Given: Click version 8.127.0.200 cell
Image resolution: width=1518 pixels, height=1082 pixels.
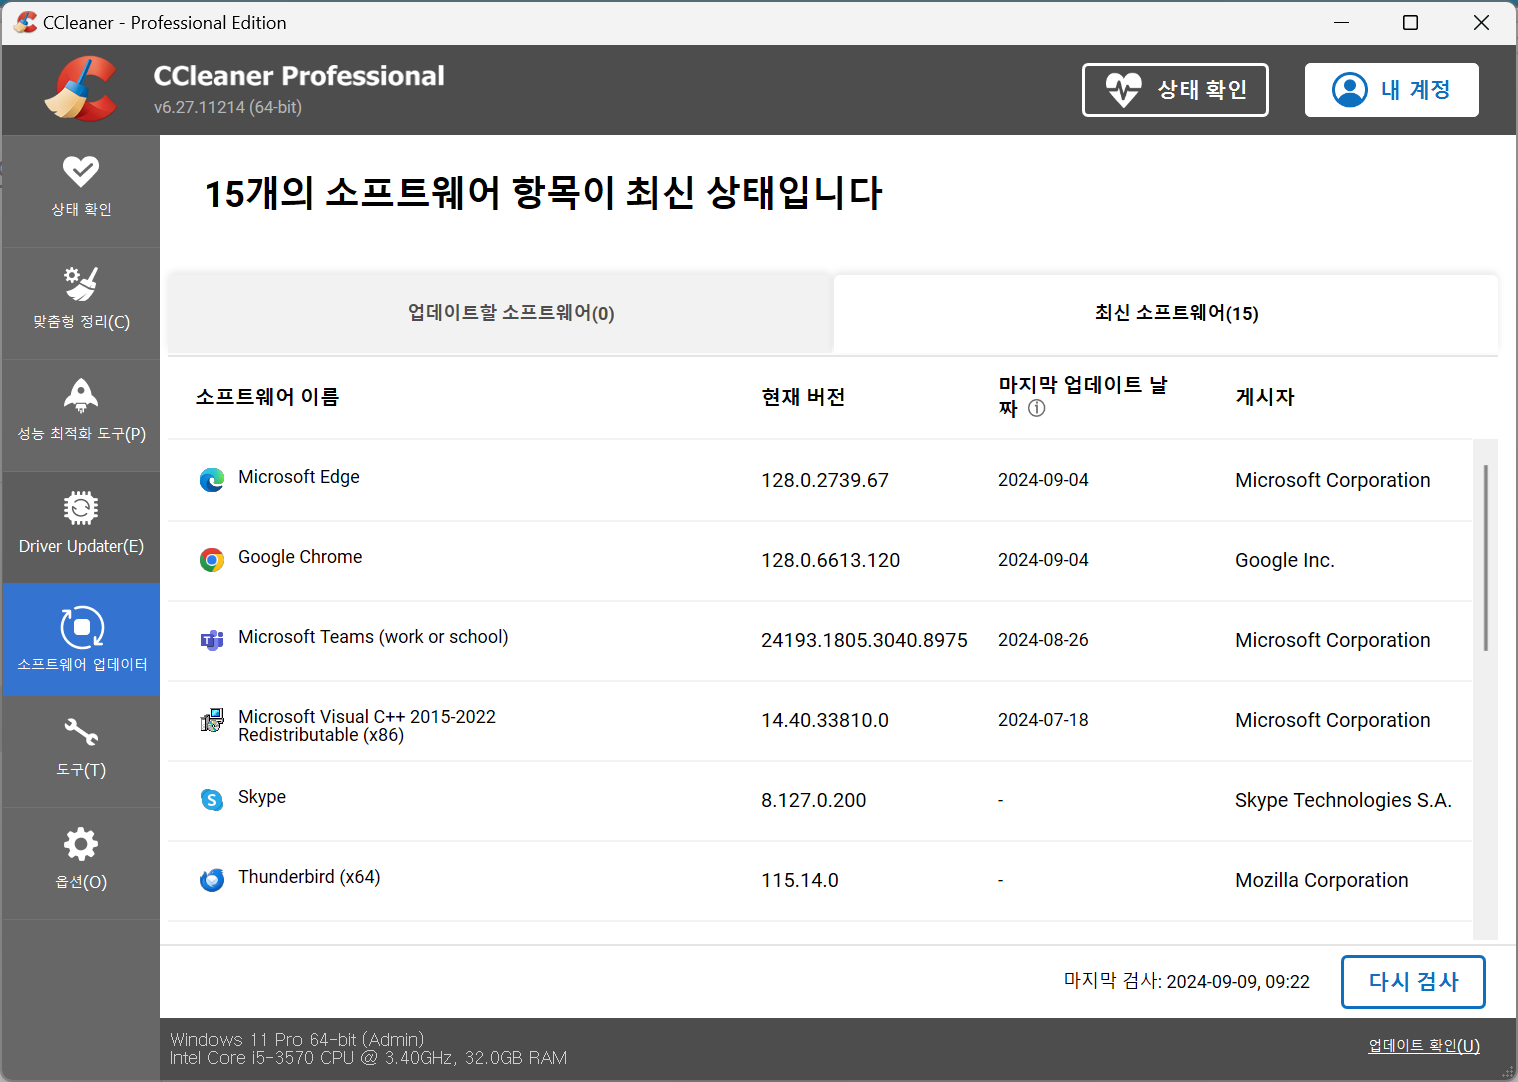Looking at the screenshot, I should pos(814,800).
